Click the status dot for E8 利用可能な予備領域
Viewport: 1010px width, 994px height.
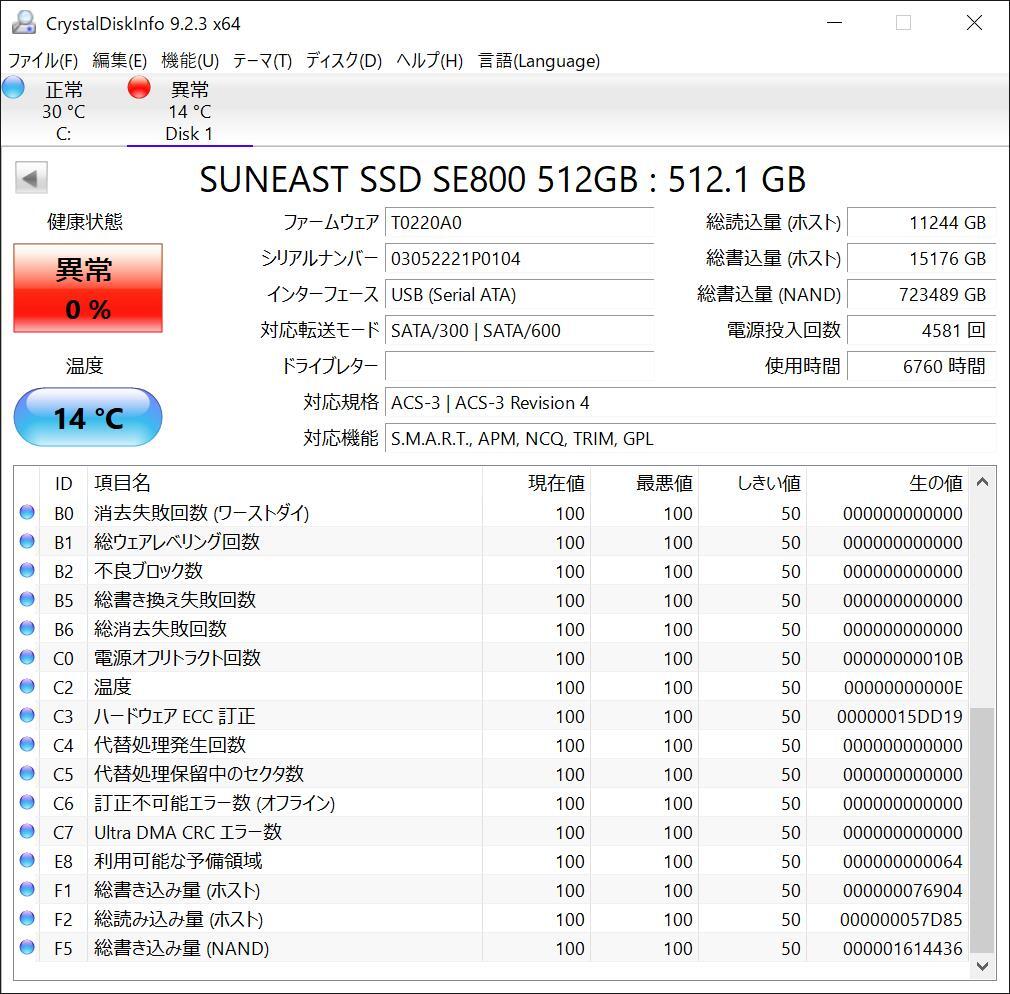27,861
